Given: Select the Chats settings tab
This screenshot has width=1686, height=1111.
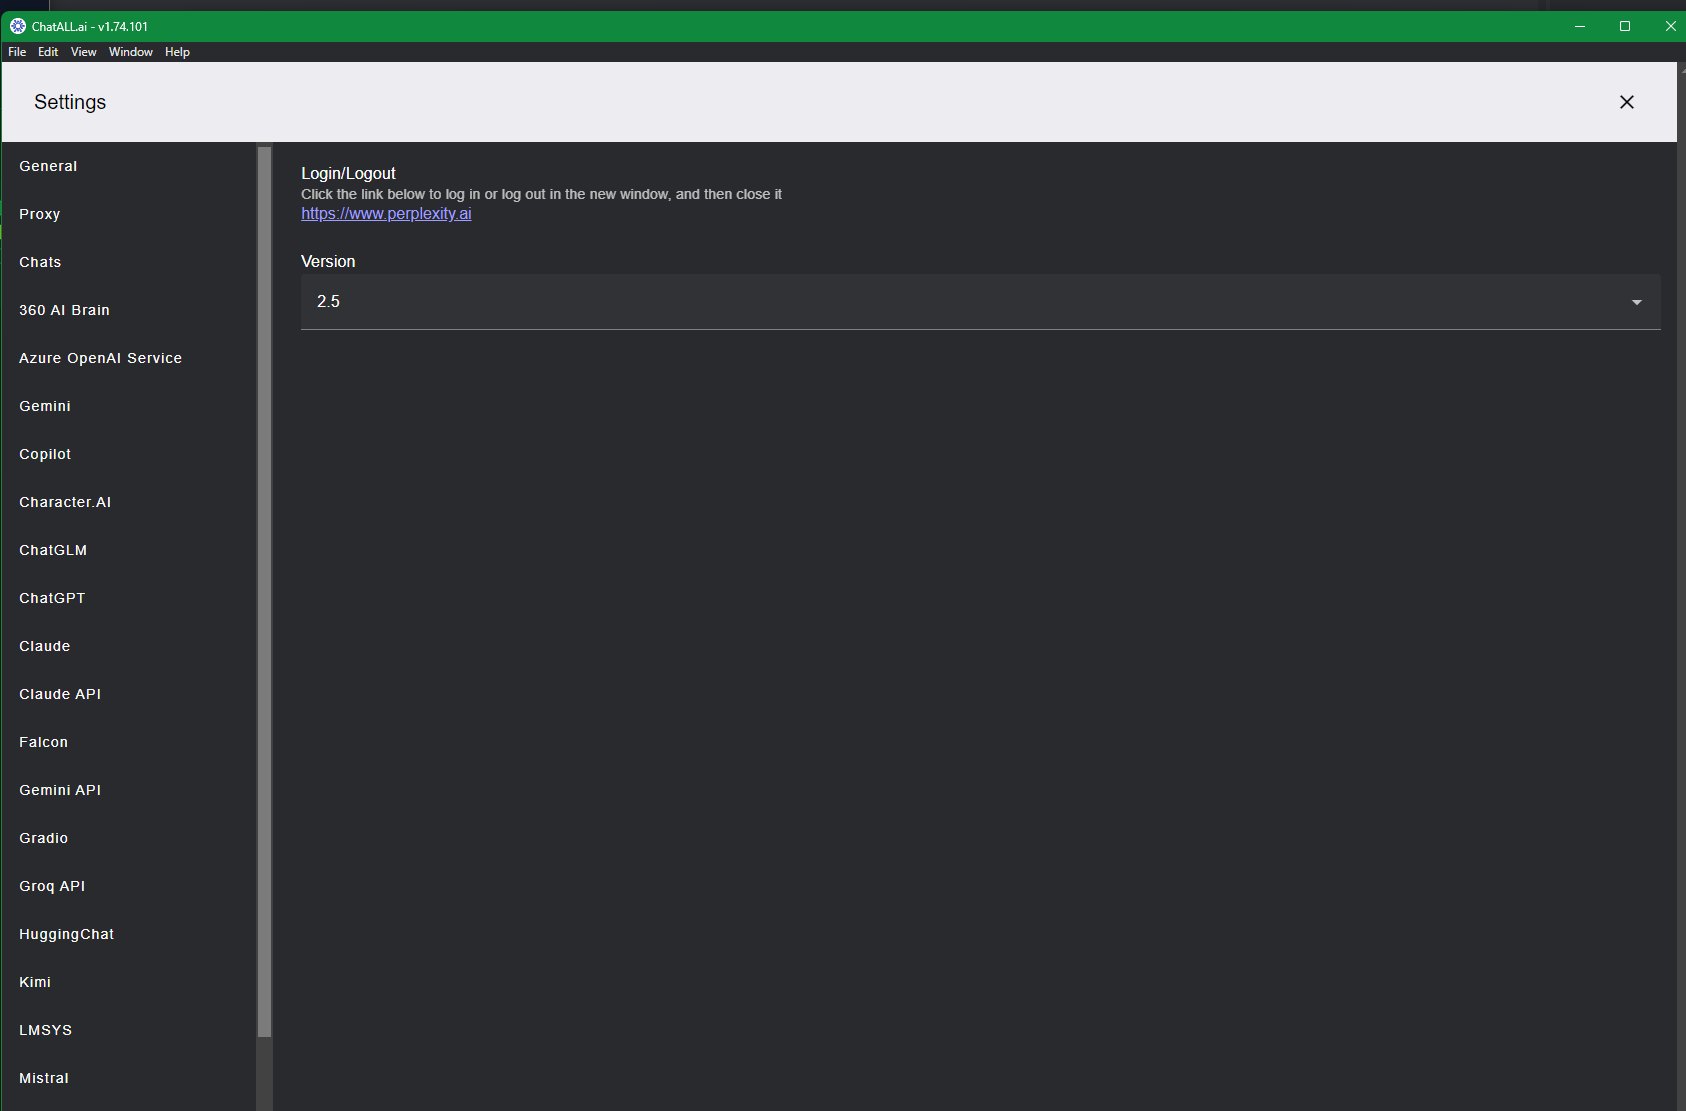Looking at the screenshot, I should pos(128,262).
